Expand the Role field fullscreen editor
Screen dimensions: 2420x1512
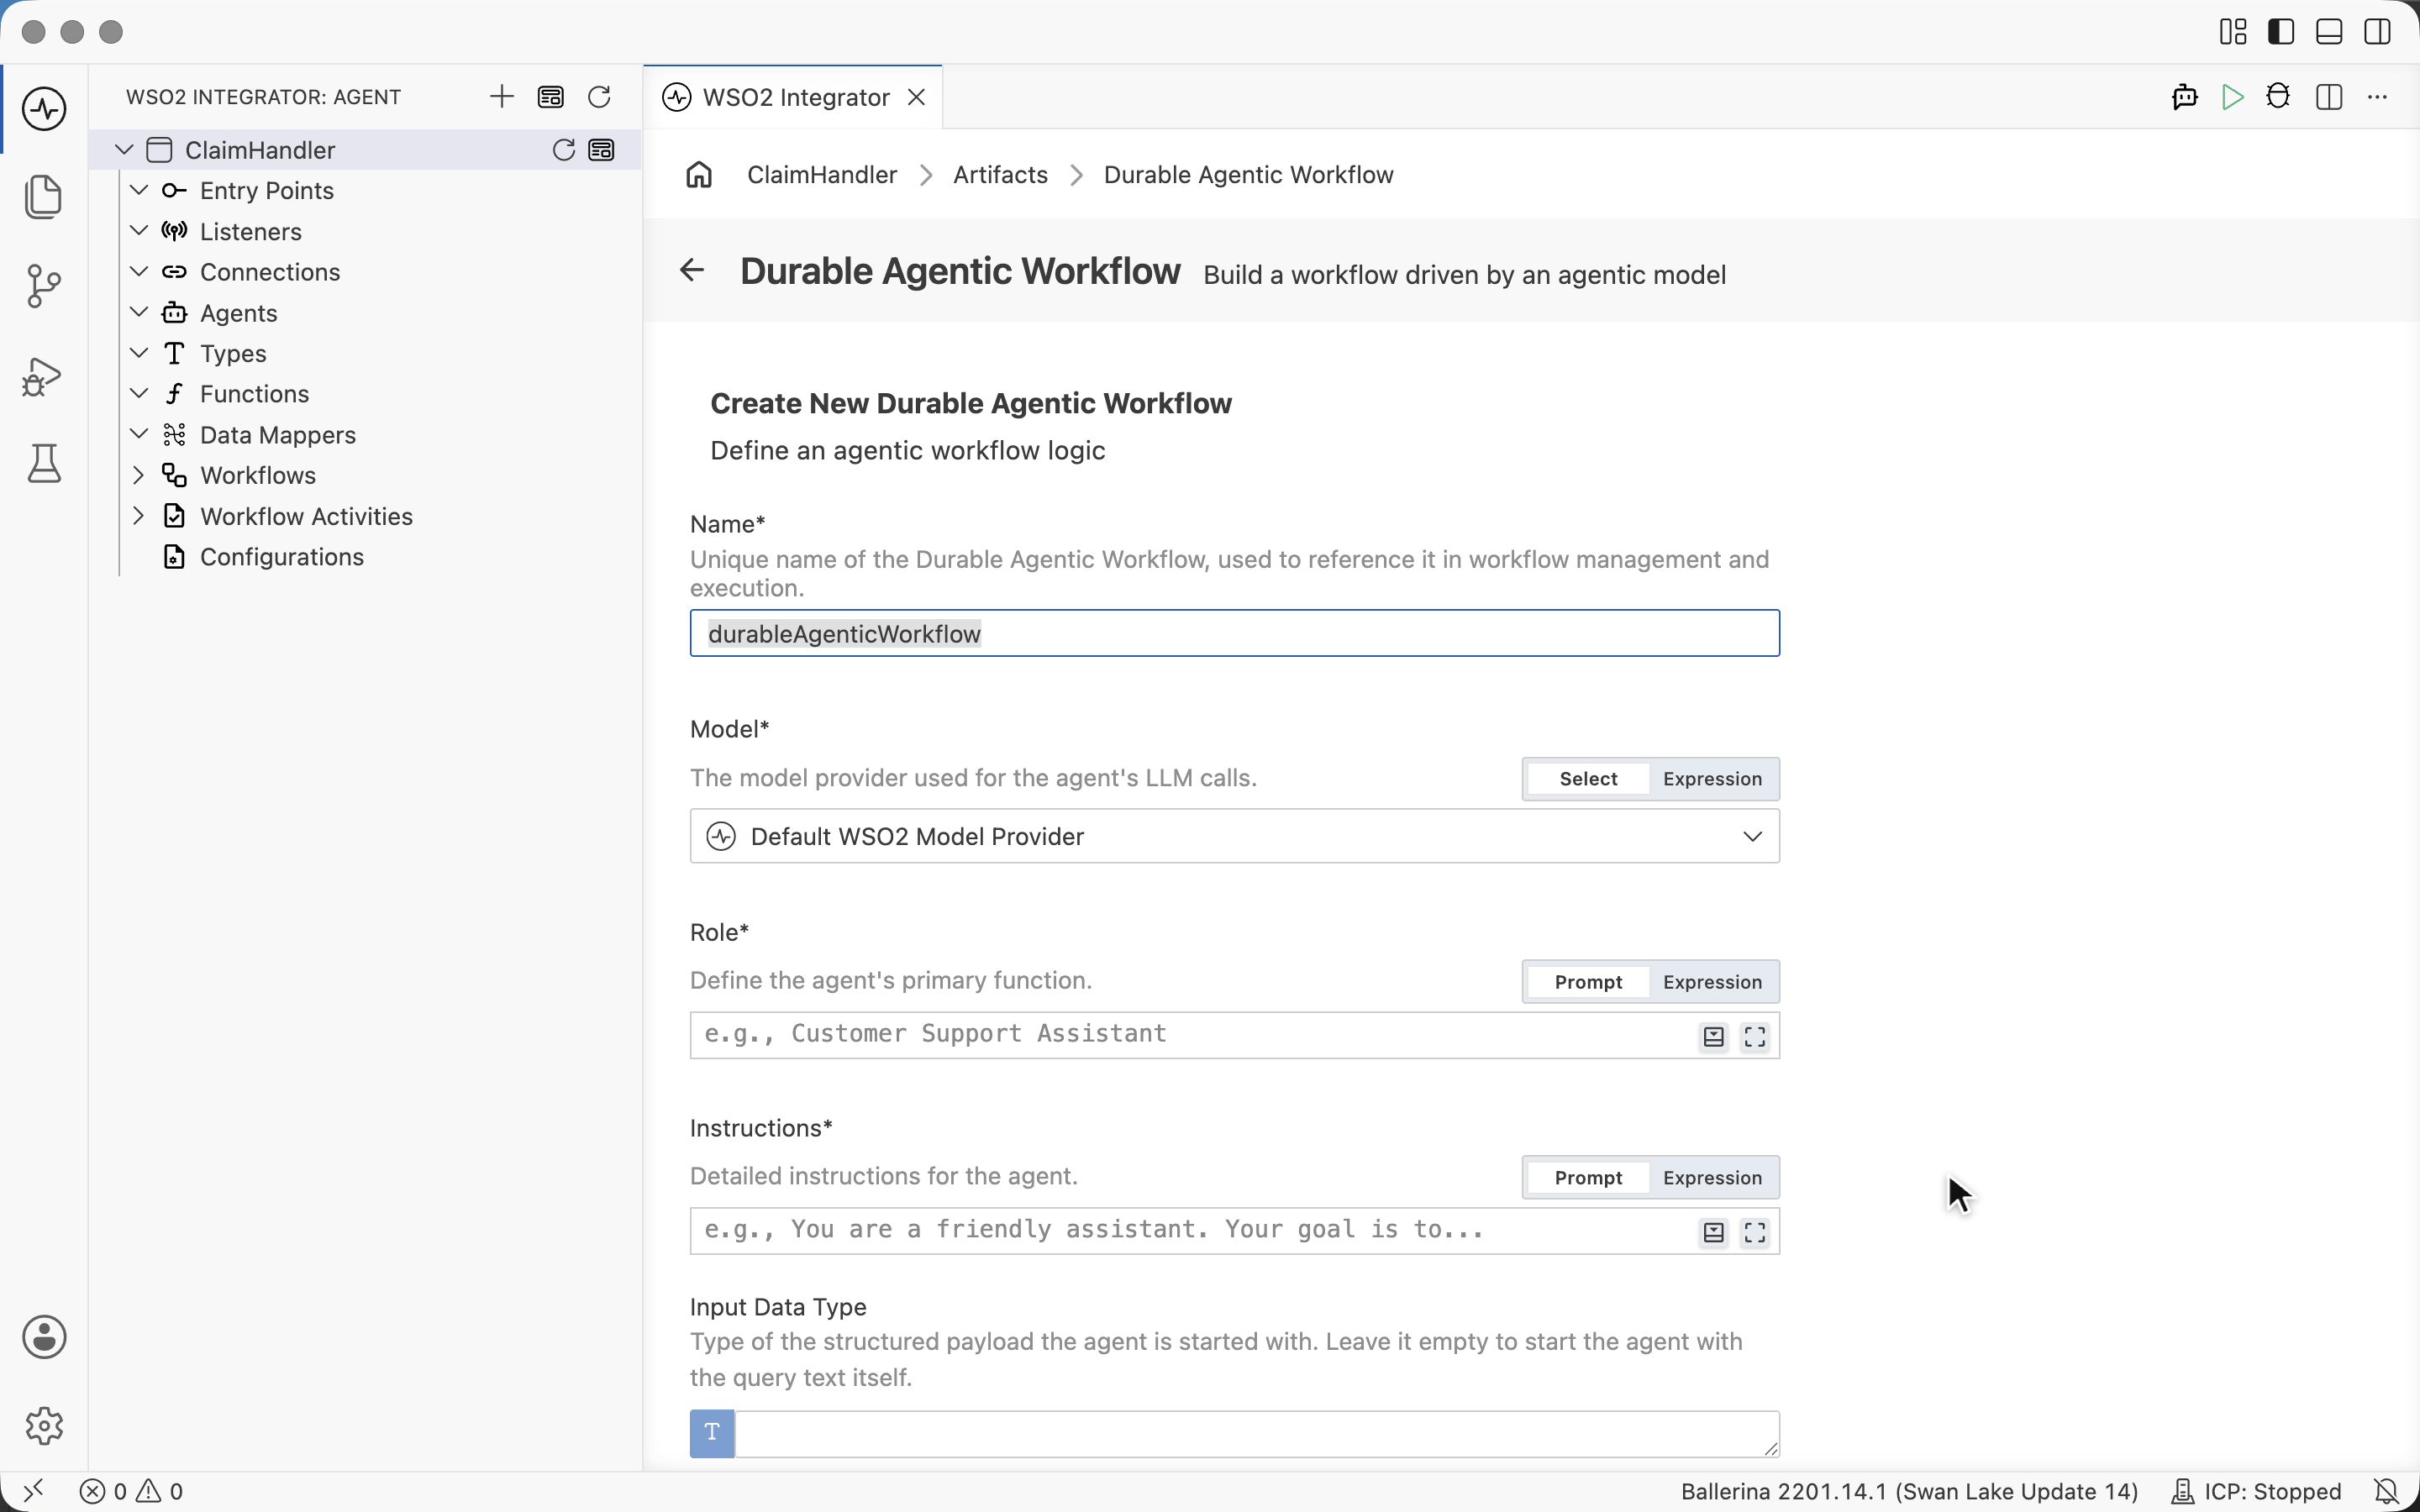(x=1755, y=1037)
